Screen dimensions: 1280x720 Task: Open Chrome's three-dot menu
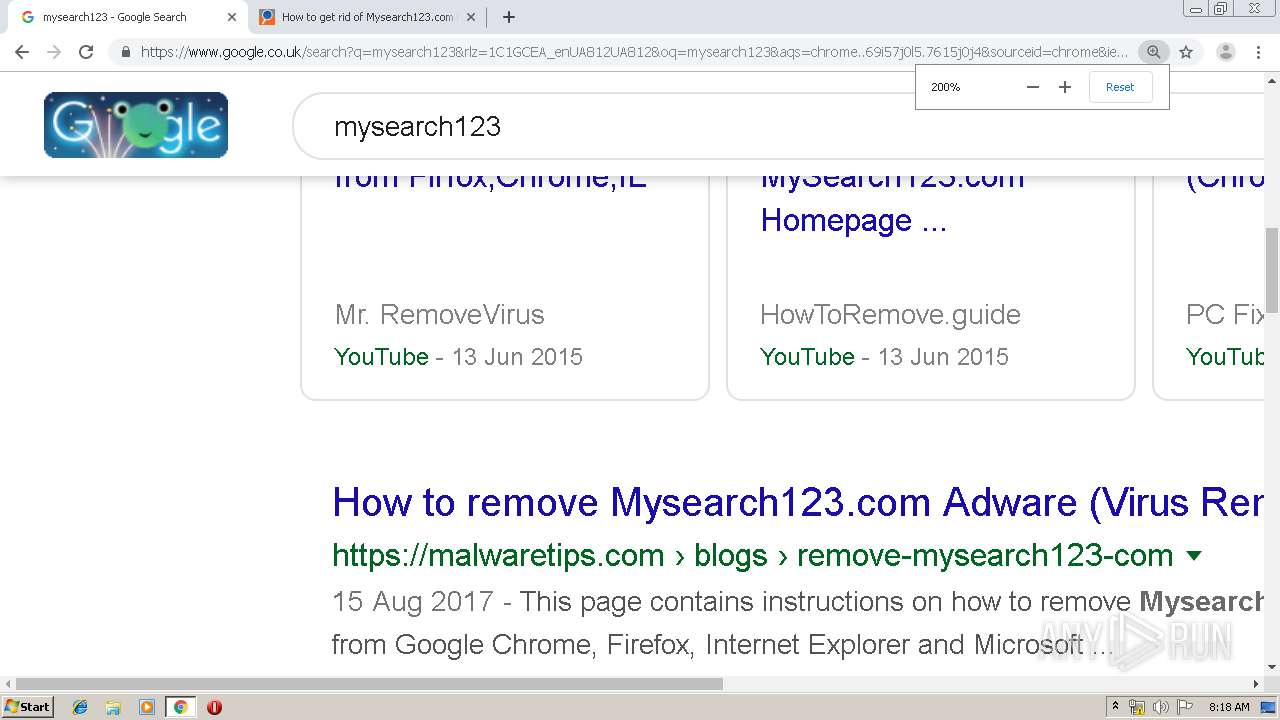pos(1258,52)
